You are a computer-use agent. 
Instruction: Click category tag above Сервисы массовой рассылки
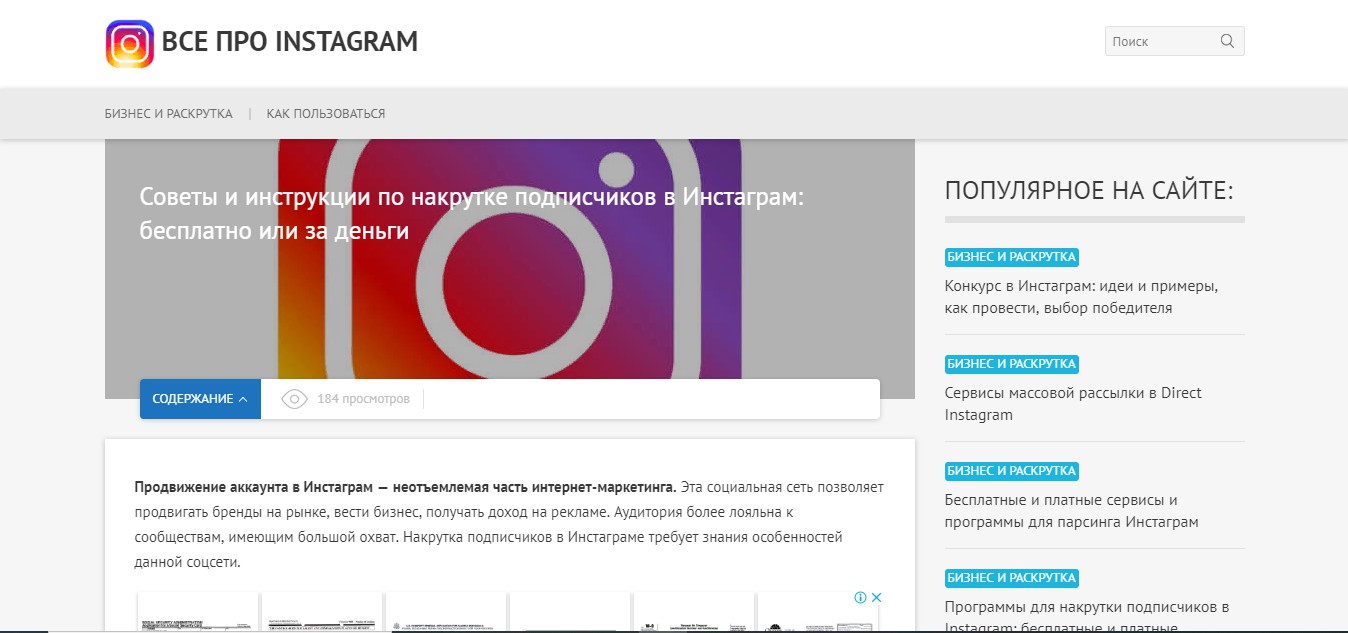point(1012,364)
